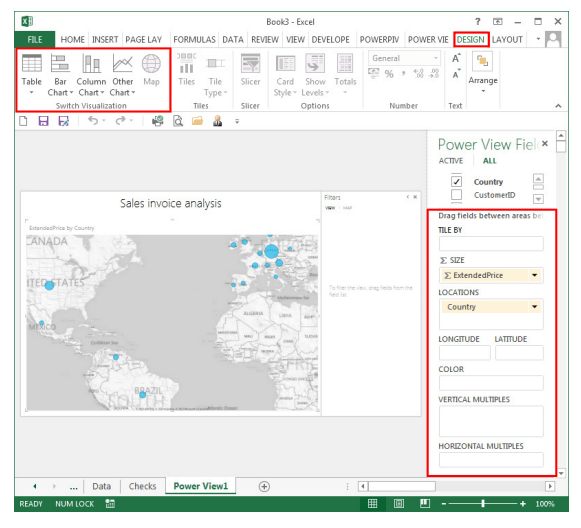Close the Filters pane
Screen dimensions: 581x528
click(x=415, y=197)
